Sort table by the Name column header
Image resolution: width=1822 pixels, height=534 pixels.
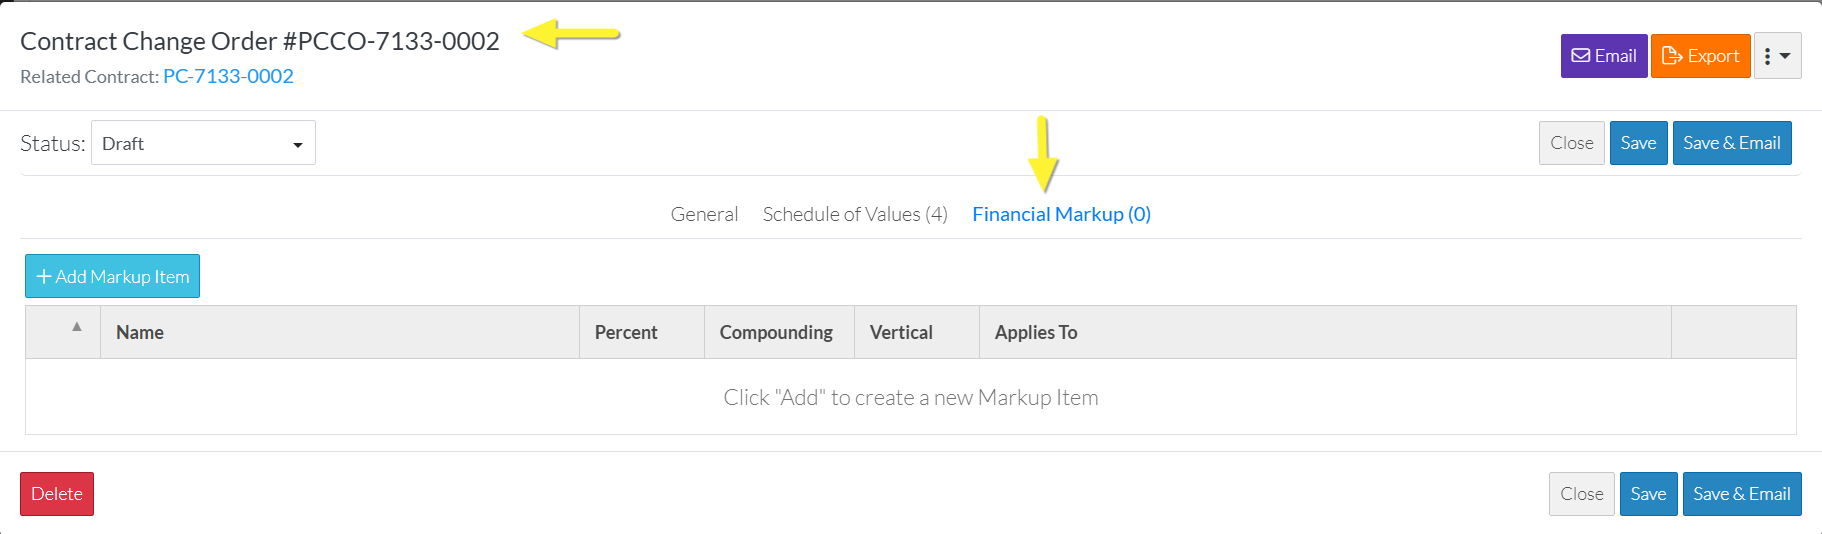140,332
